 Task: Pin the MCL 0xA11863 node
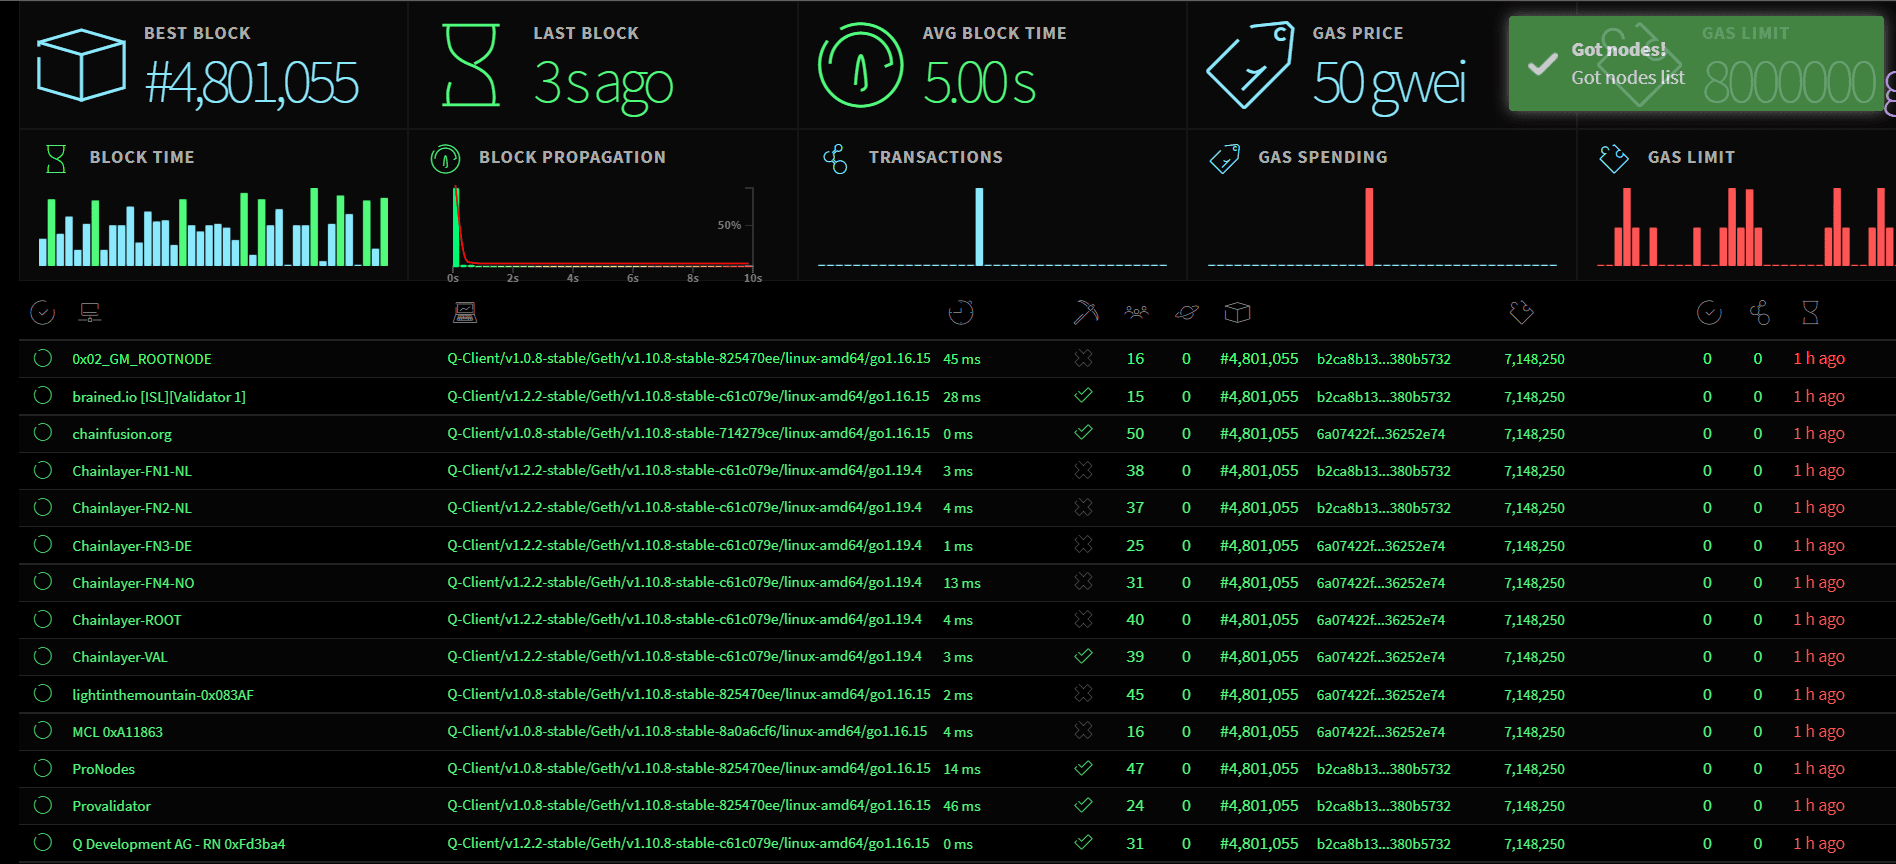point(43,731)
